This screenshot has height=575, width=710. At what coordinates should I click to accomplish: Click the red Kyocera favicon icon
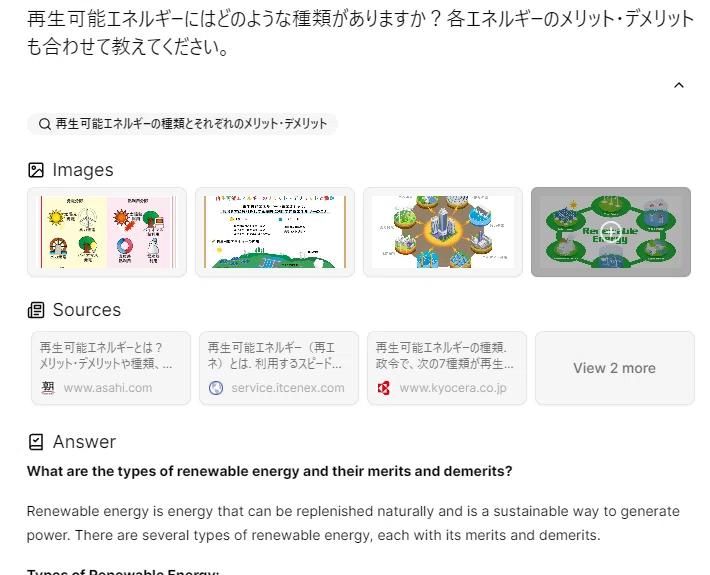384,388
